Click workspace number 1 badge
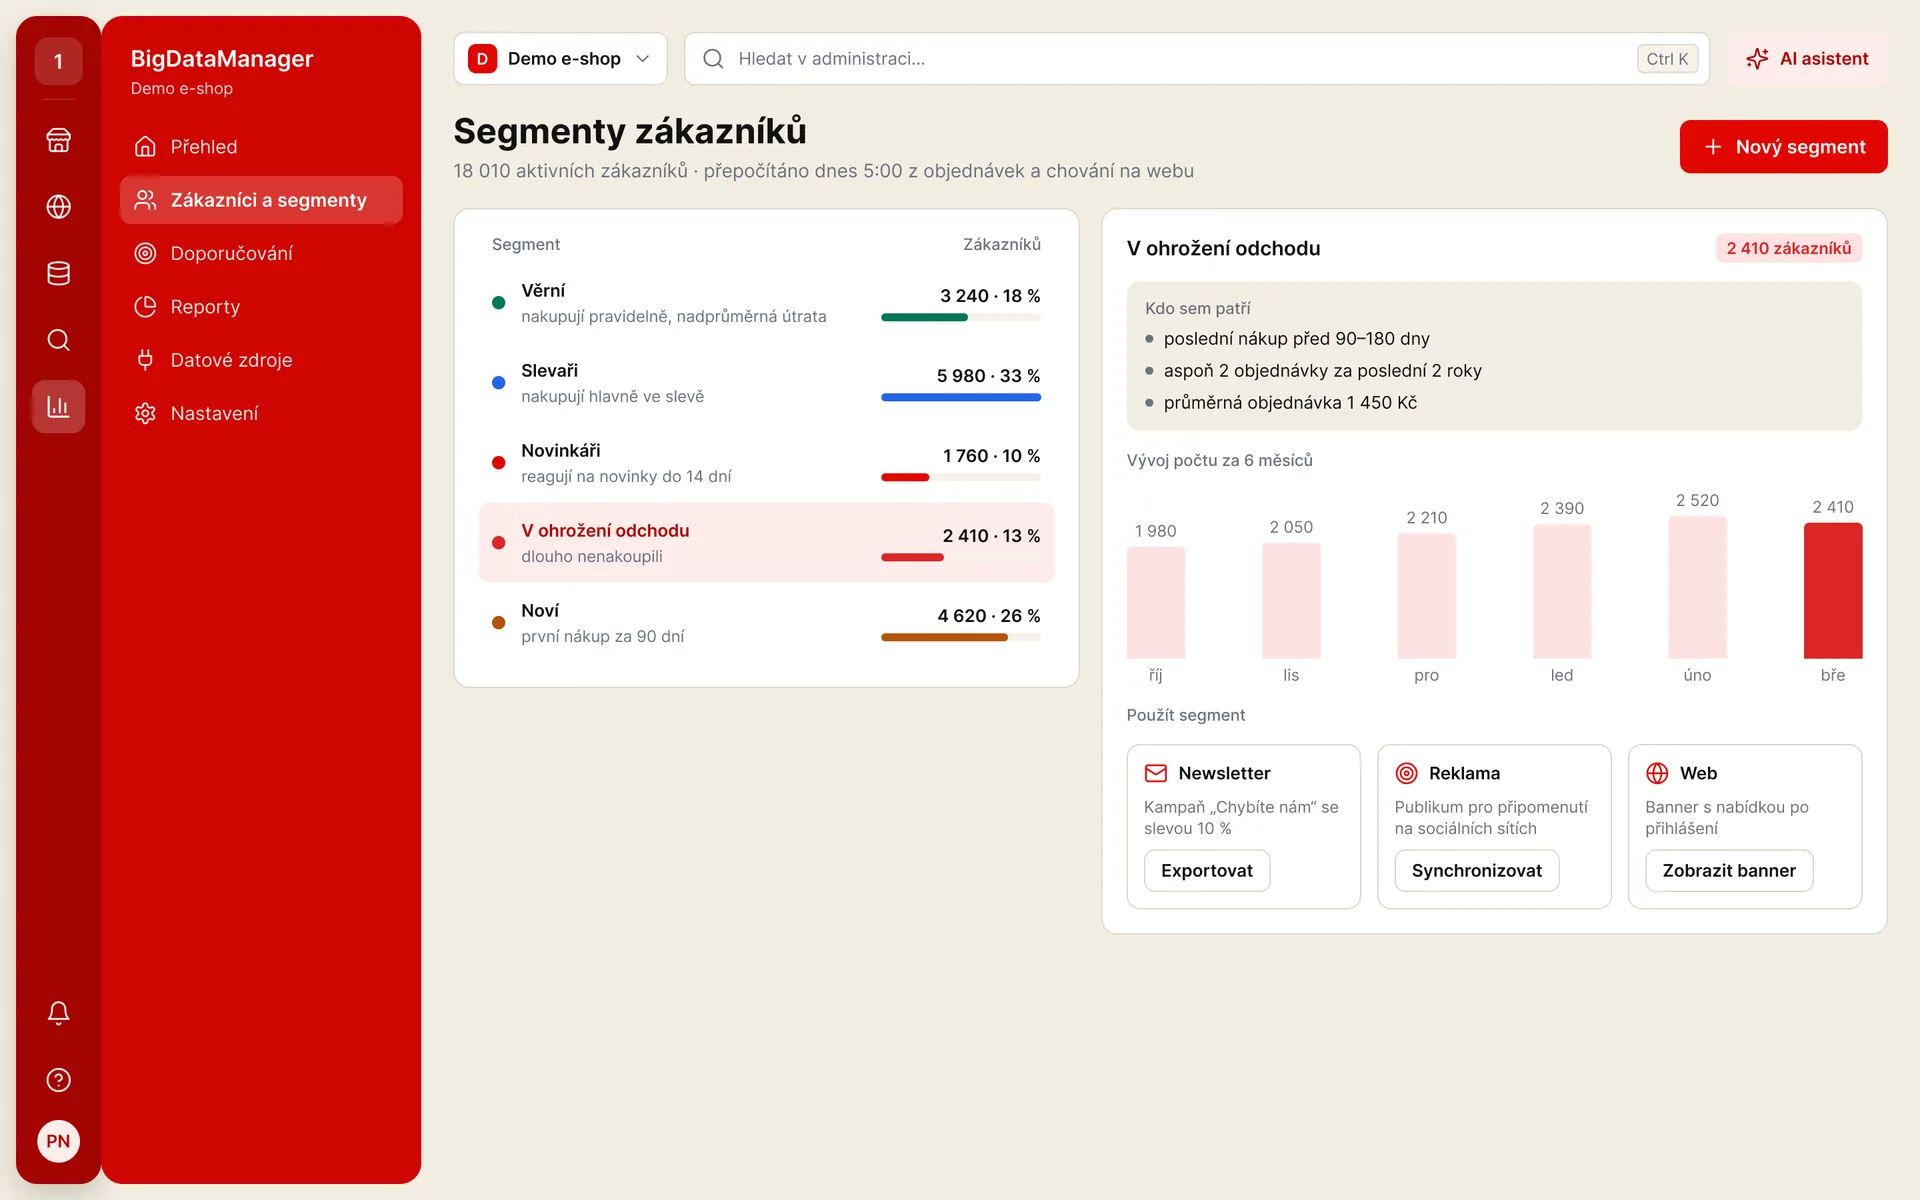The image size is (1920, 1200). point(58,61)
